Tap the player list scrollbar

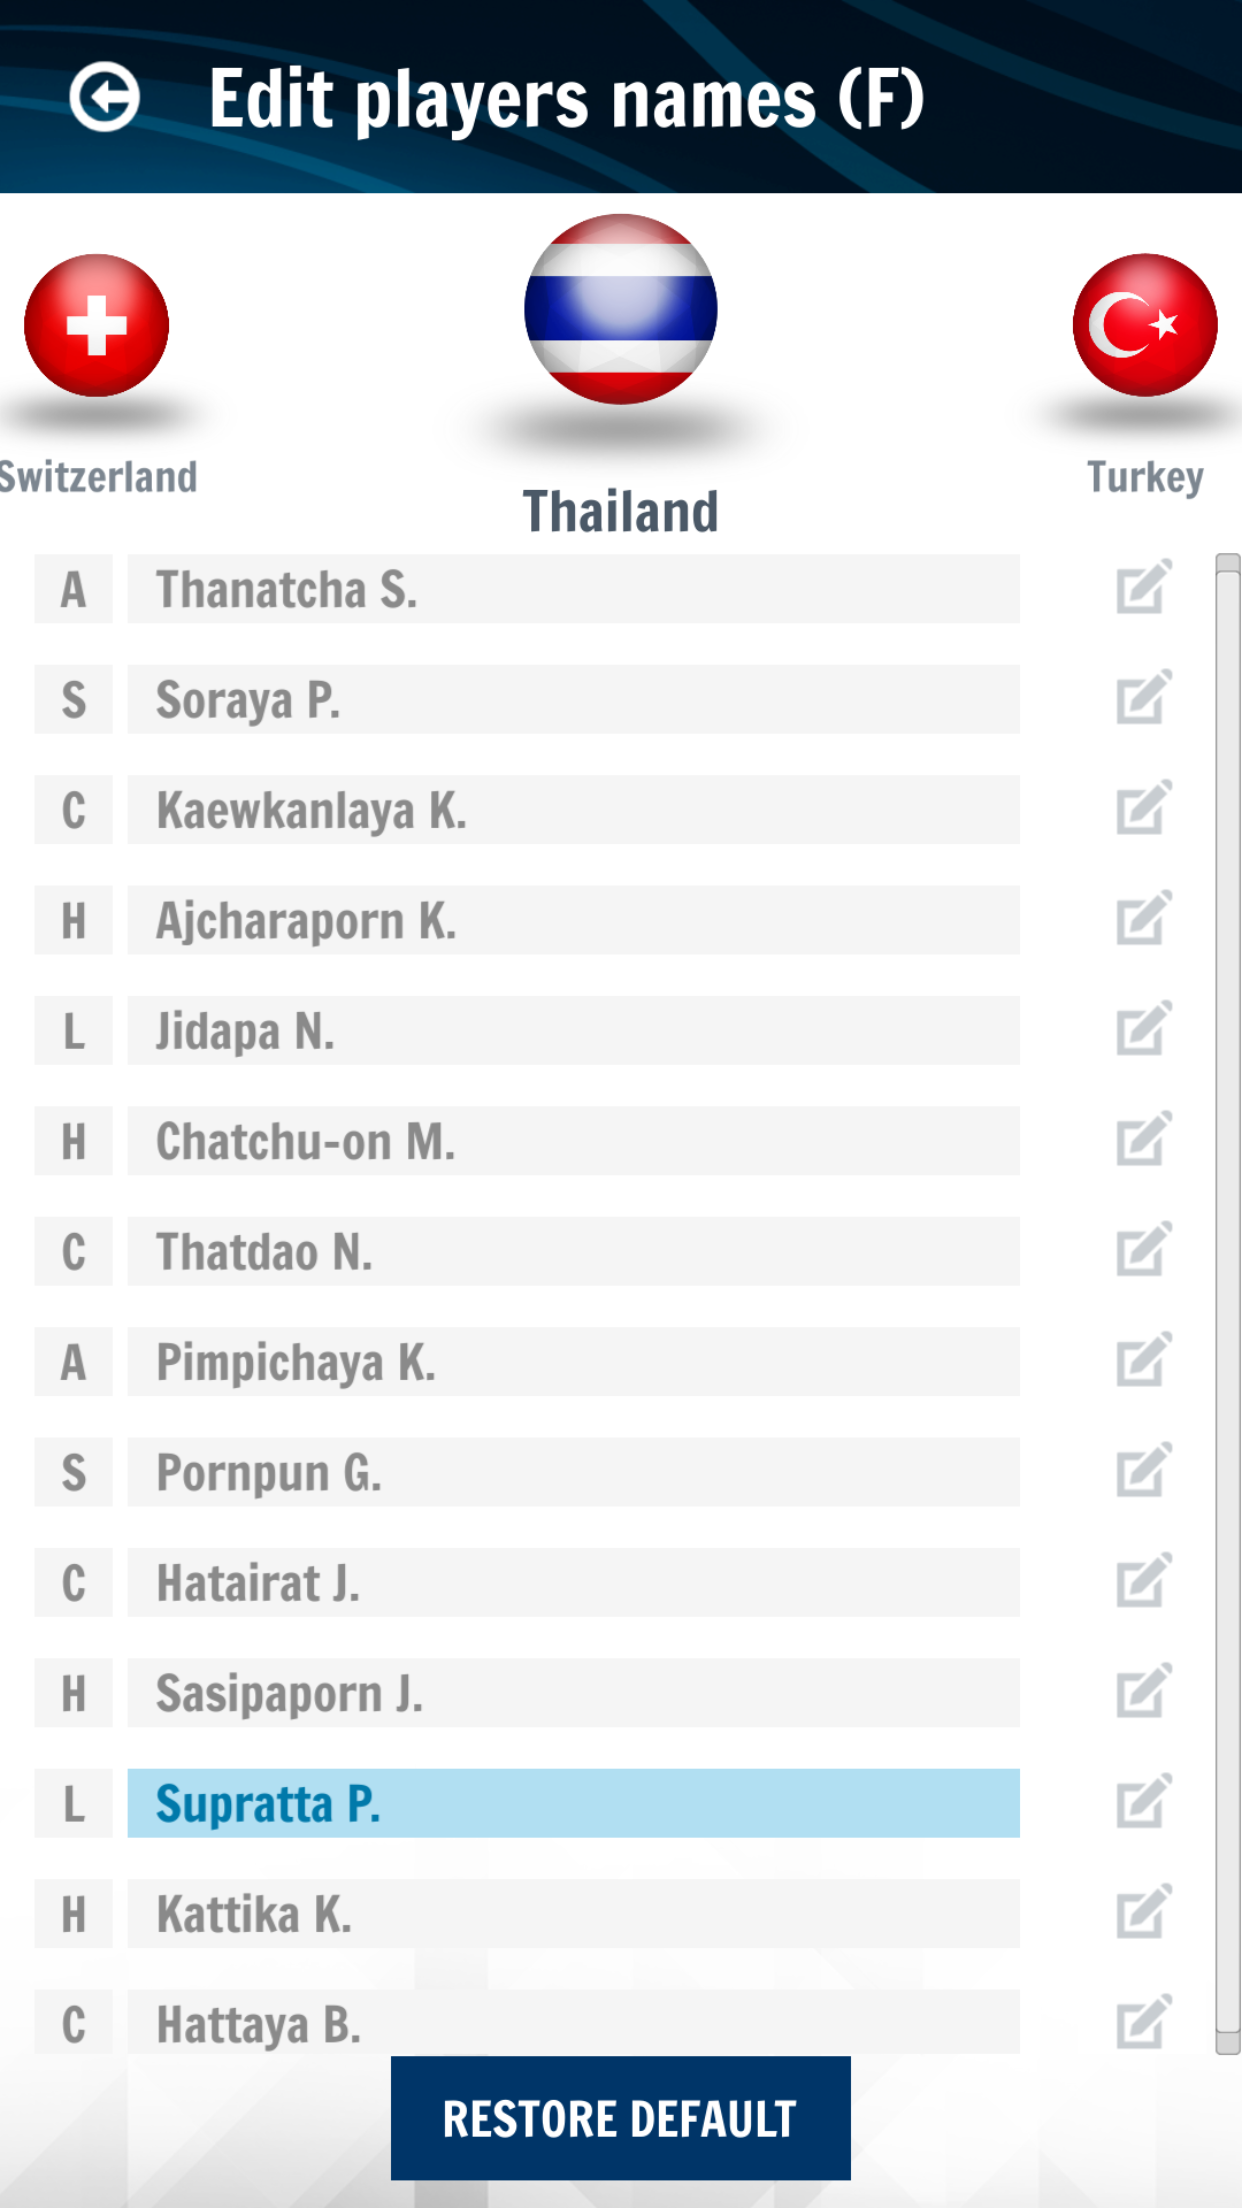pyautogui.click(x=1228, y=1300)
